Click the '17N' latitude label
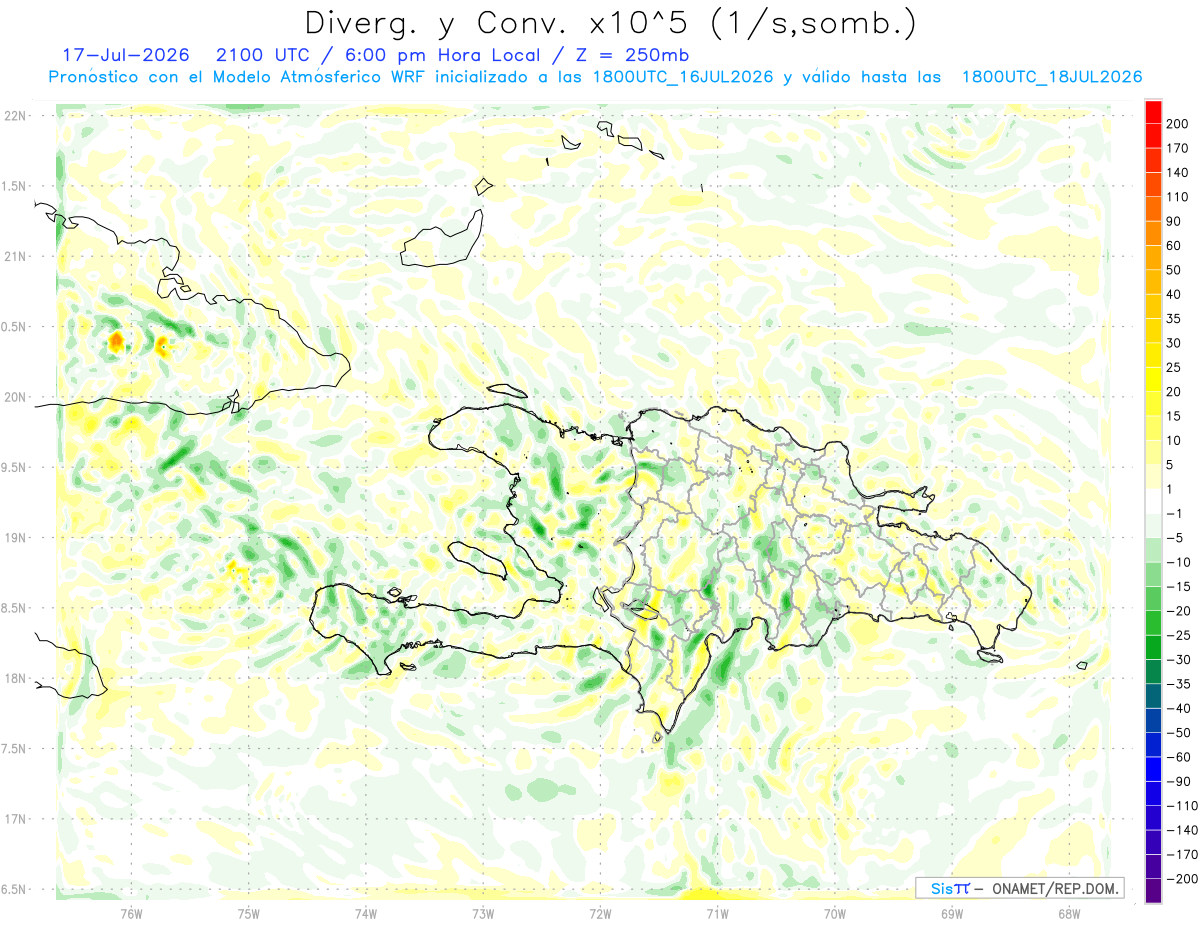The image size is (1200, 927). tap(14, 819)
